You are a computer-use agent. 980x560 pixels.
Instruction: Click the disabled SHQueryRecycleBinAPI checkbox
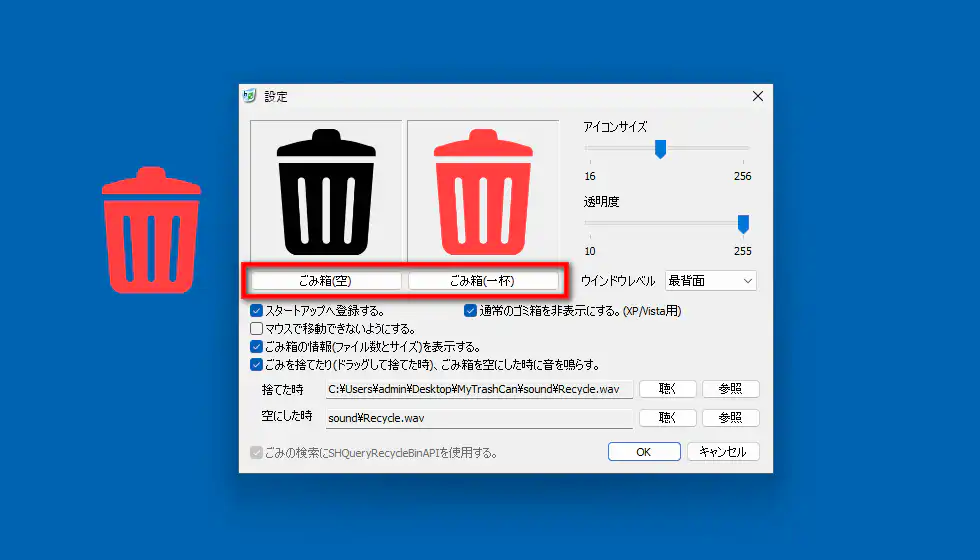(256, 452)
